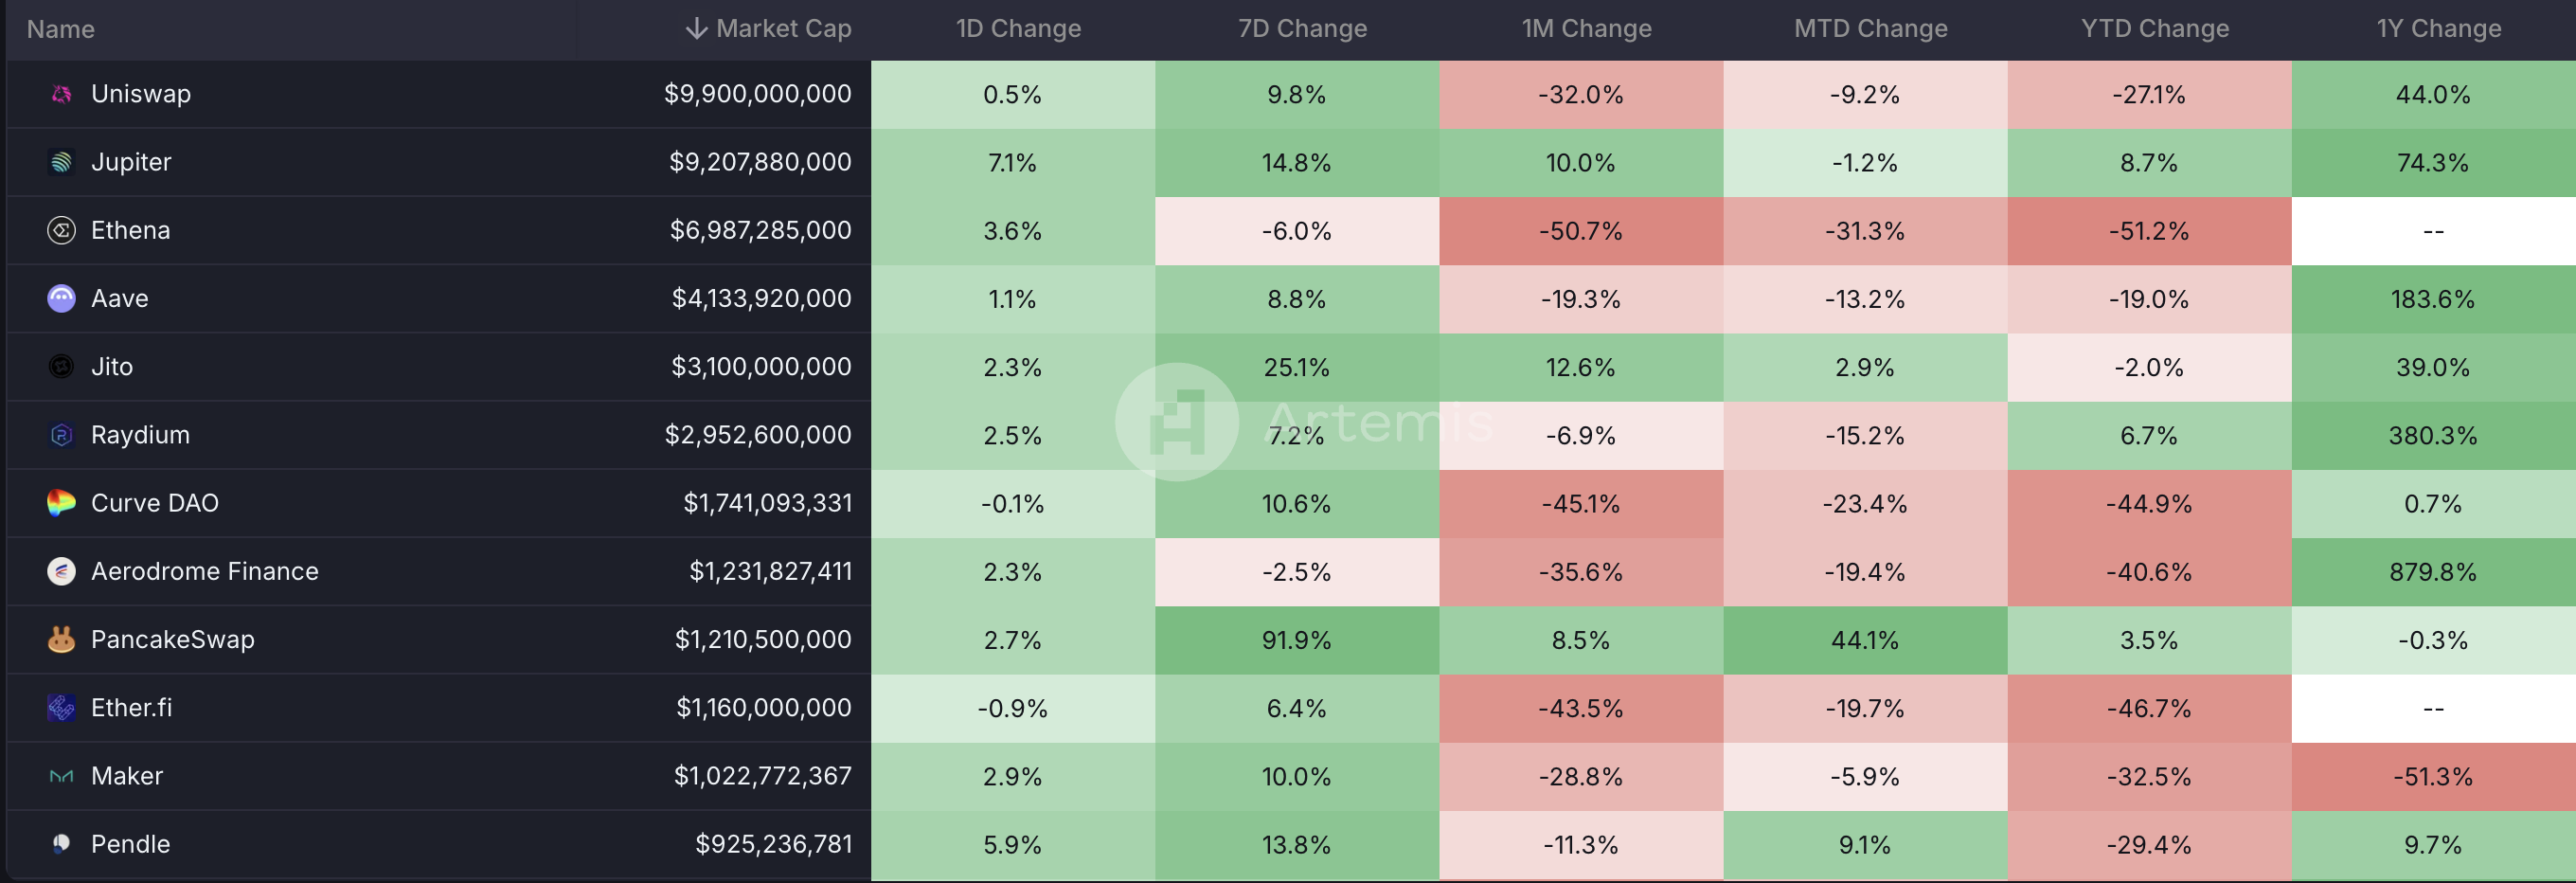Click the PancakeSwap bunny icon

(x=61, y=639)
